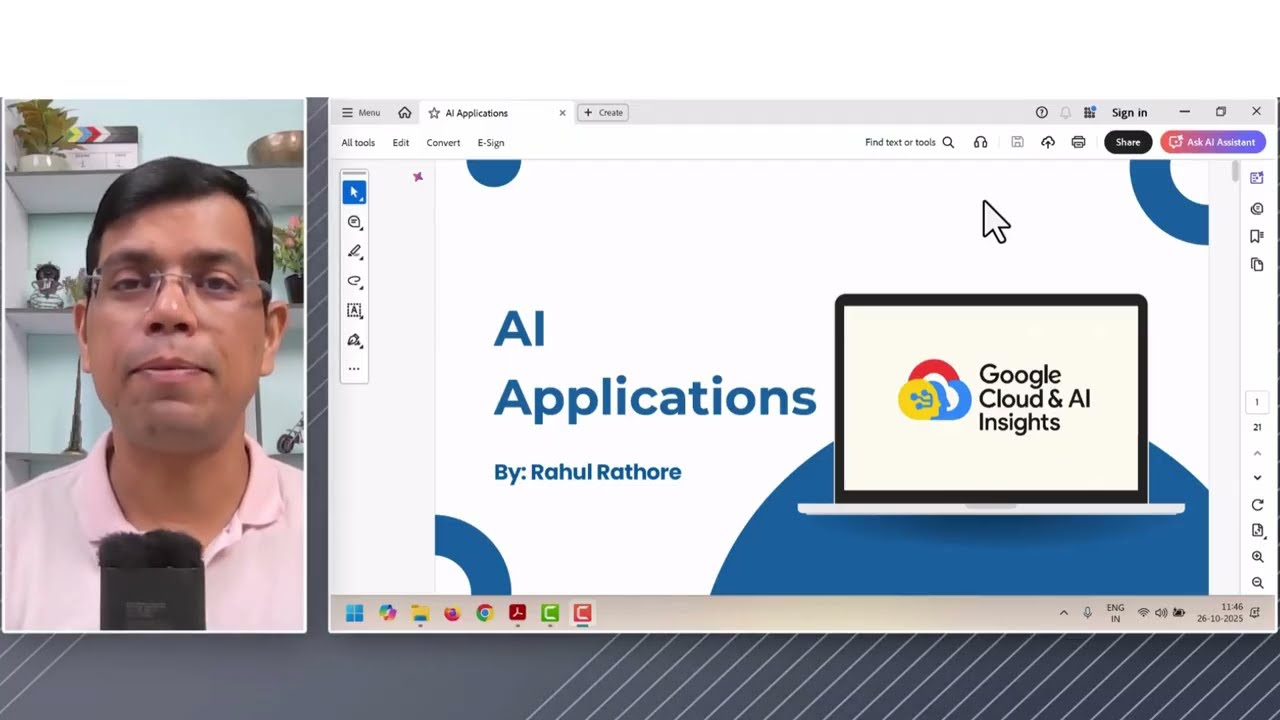Close the AI Applications tab

pyautogui.click(x=562, y=113)
